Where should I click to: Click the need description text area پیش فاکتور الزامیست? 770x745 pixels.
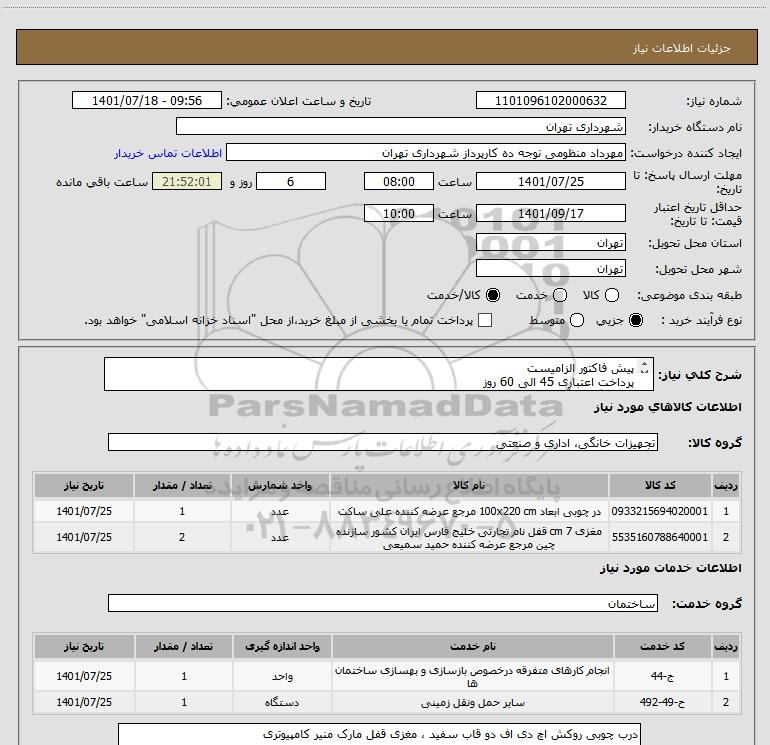pyautogui.click(x=379, y=374)
